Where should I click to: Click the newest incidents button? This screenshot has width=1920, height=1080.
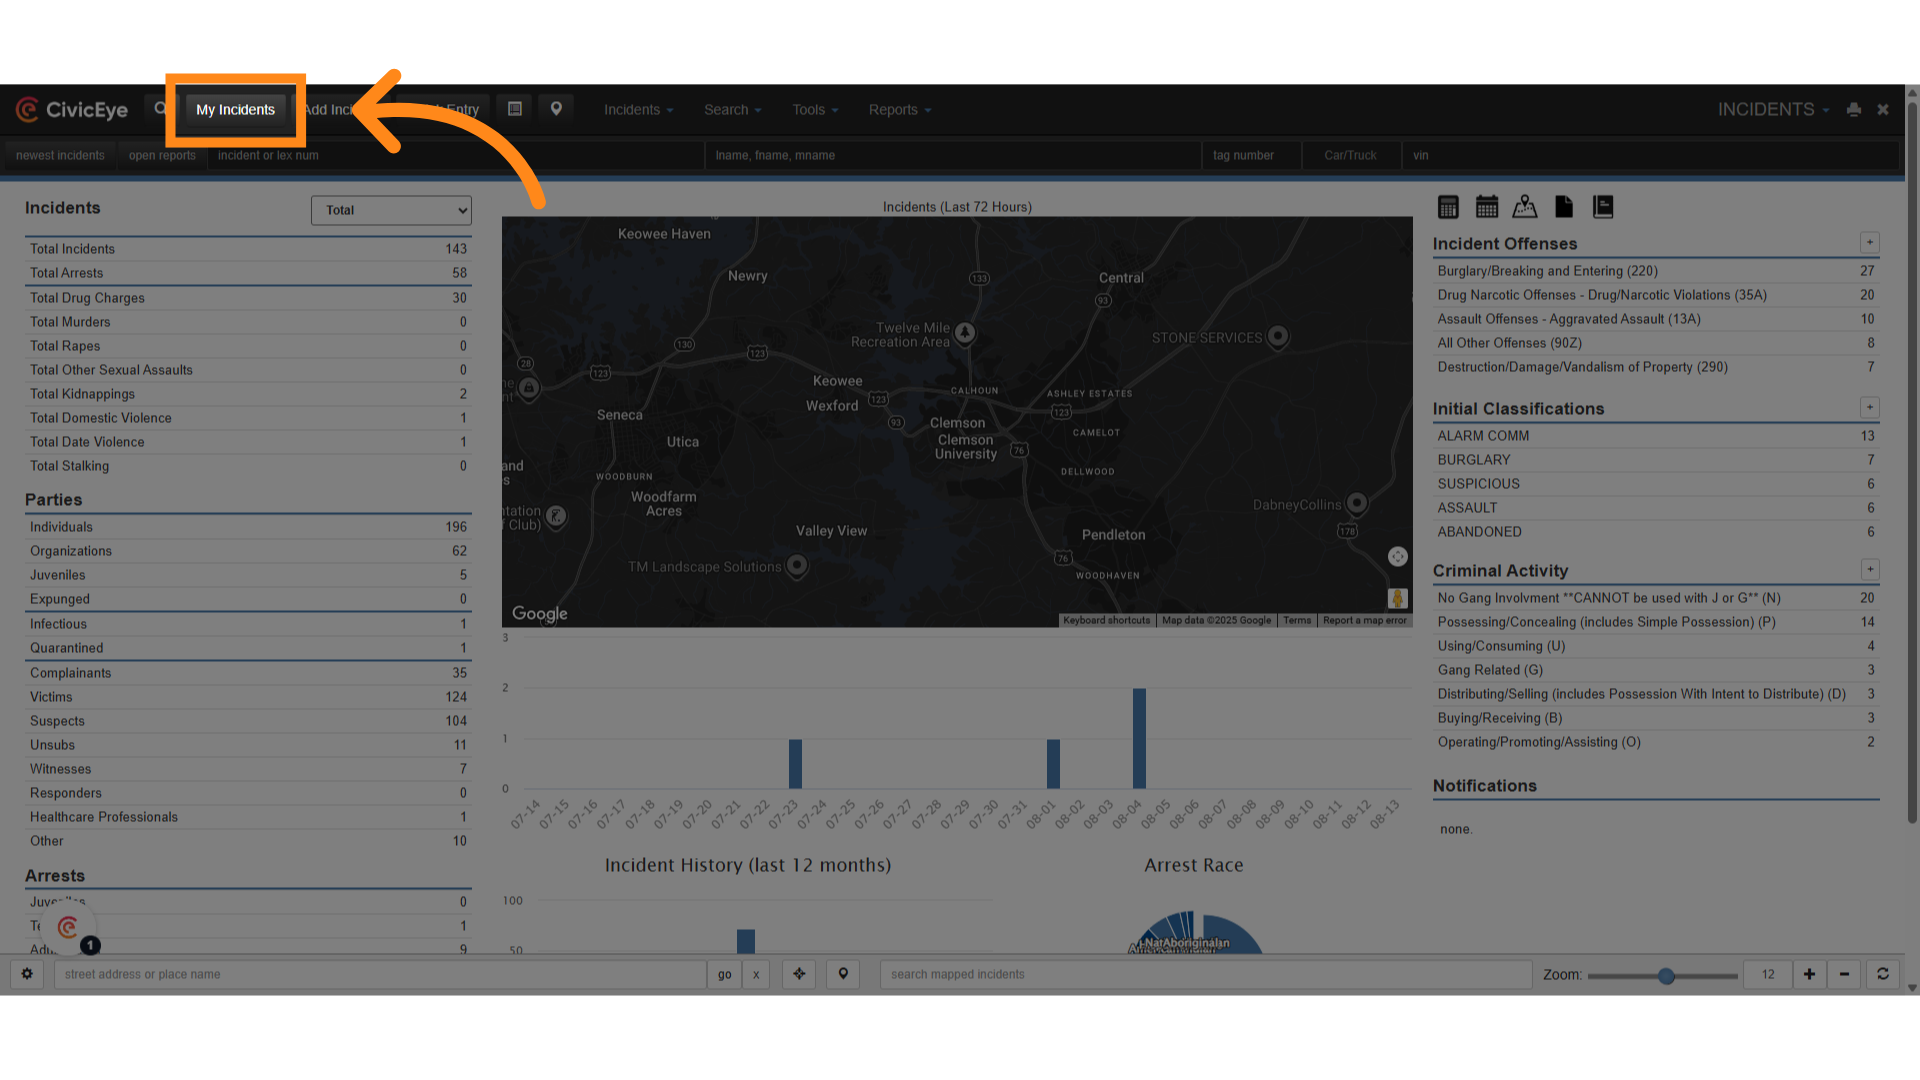pyautogui.click(x=60, y=155)
